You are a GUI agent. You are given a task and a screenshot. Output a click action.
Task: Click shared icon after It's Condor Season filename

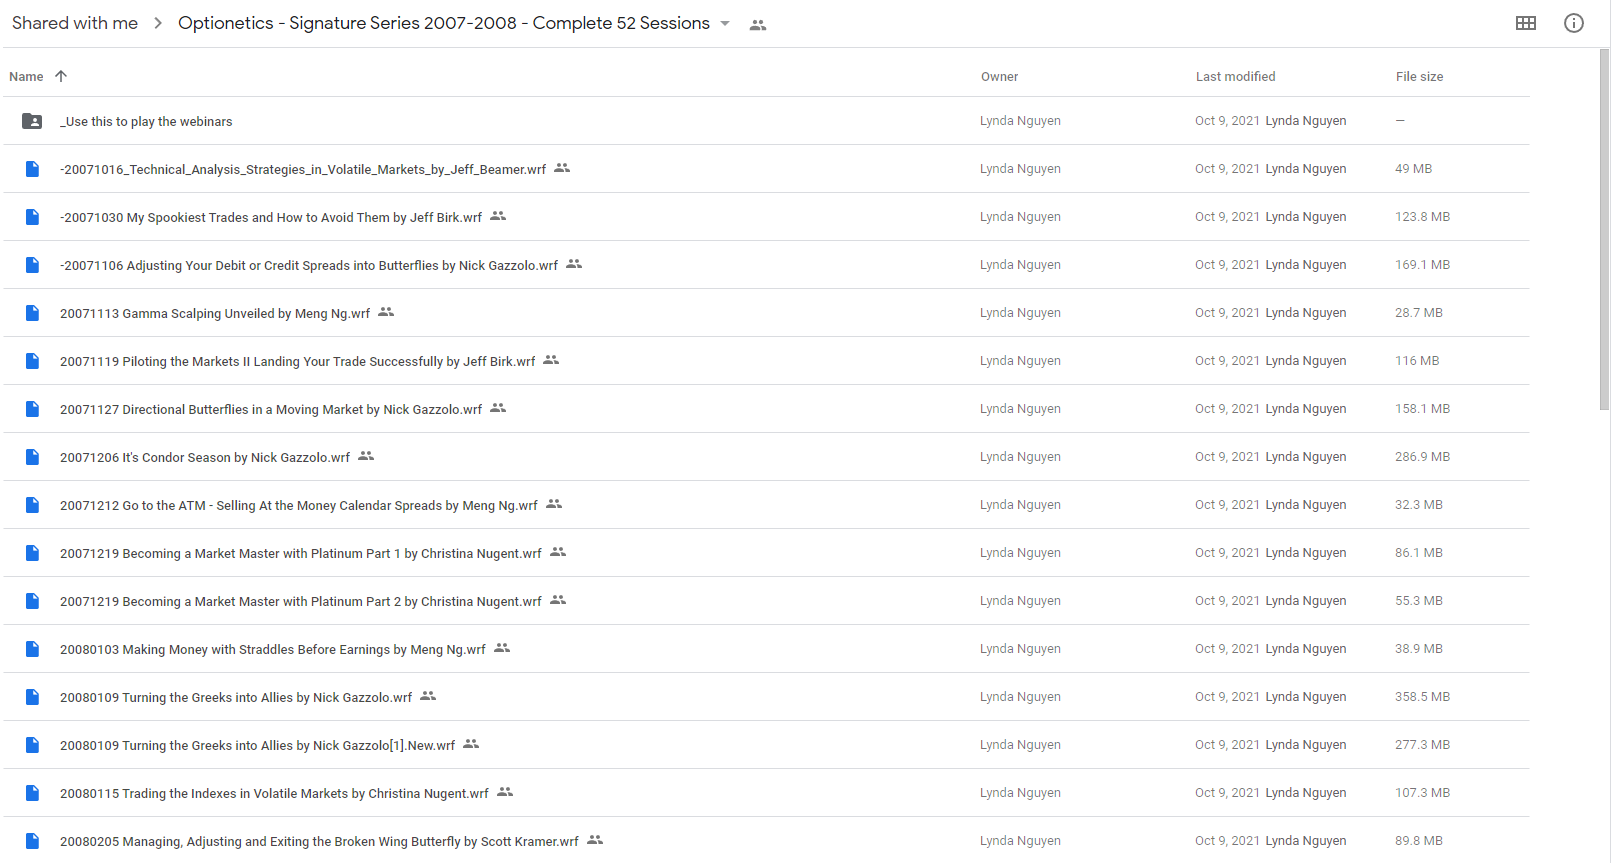366,456
